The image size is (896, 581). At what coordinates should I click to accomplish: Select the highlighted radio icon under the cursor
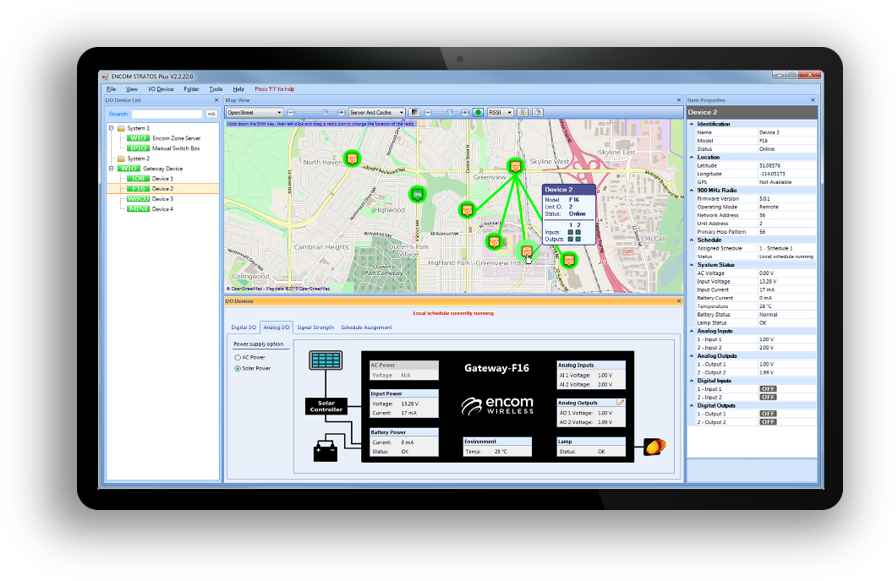527,250
